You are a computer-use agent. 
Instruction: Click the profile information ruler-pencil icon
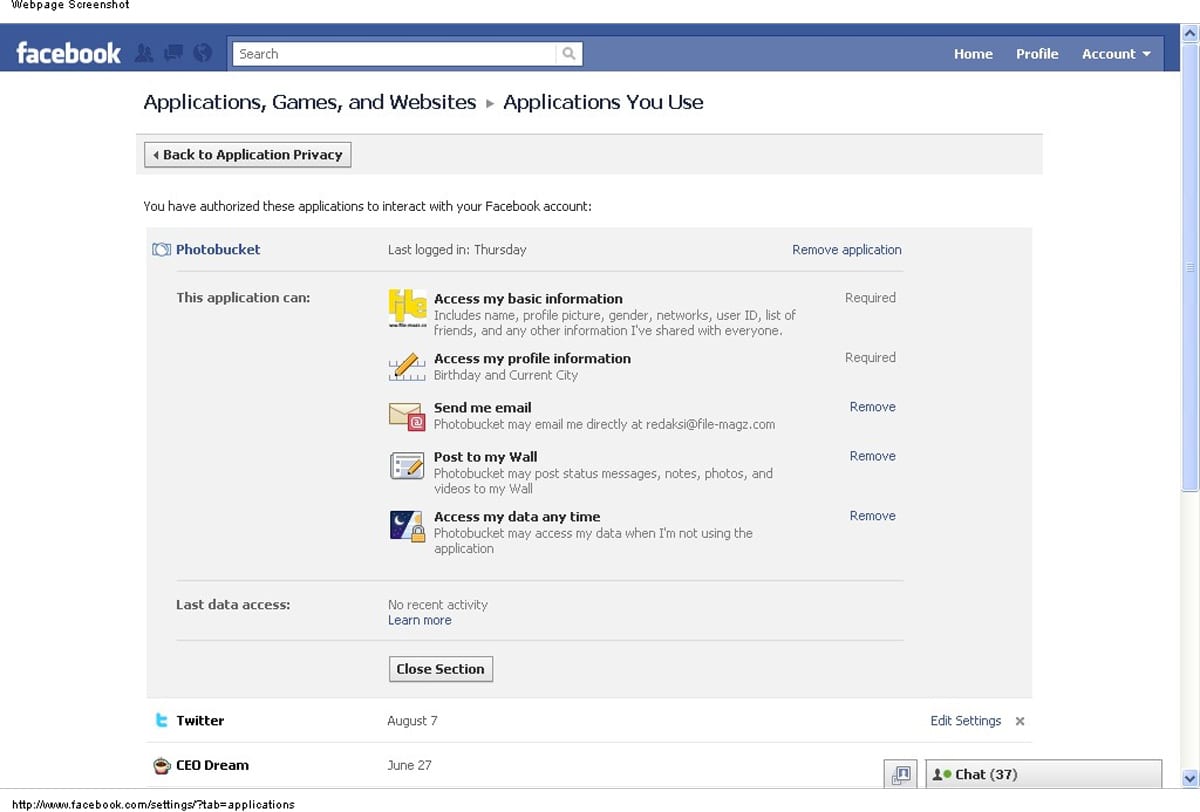tap(407, 367)
